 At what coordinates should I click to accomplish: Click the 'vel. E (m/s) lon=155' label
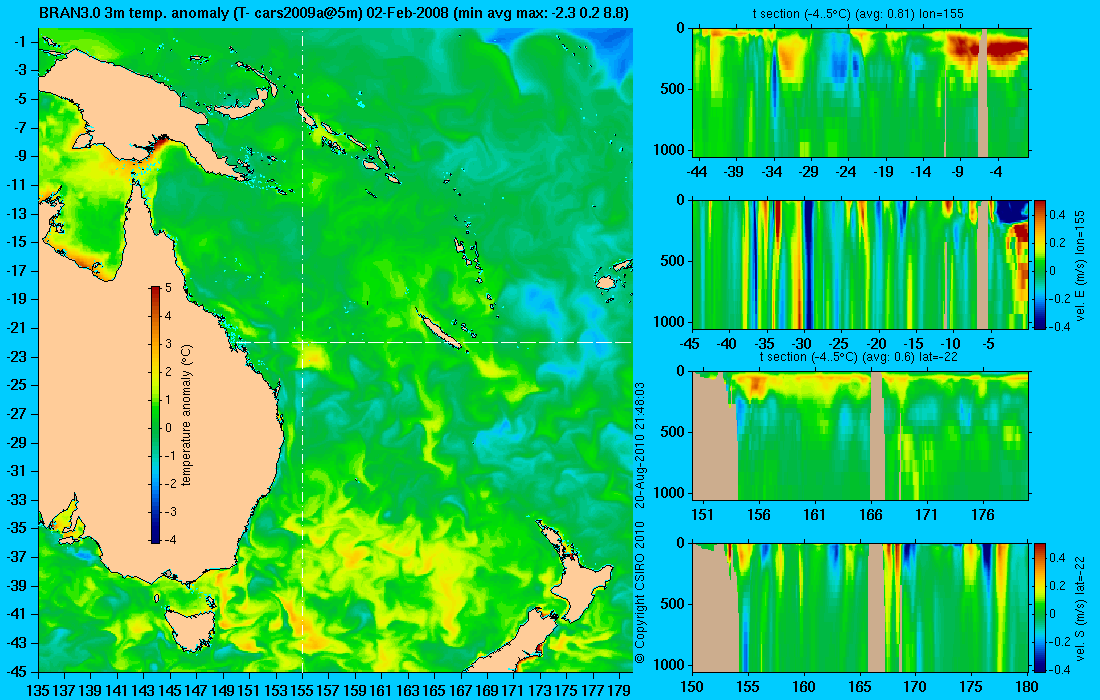click(1080, 264)
